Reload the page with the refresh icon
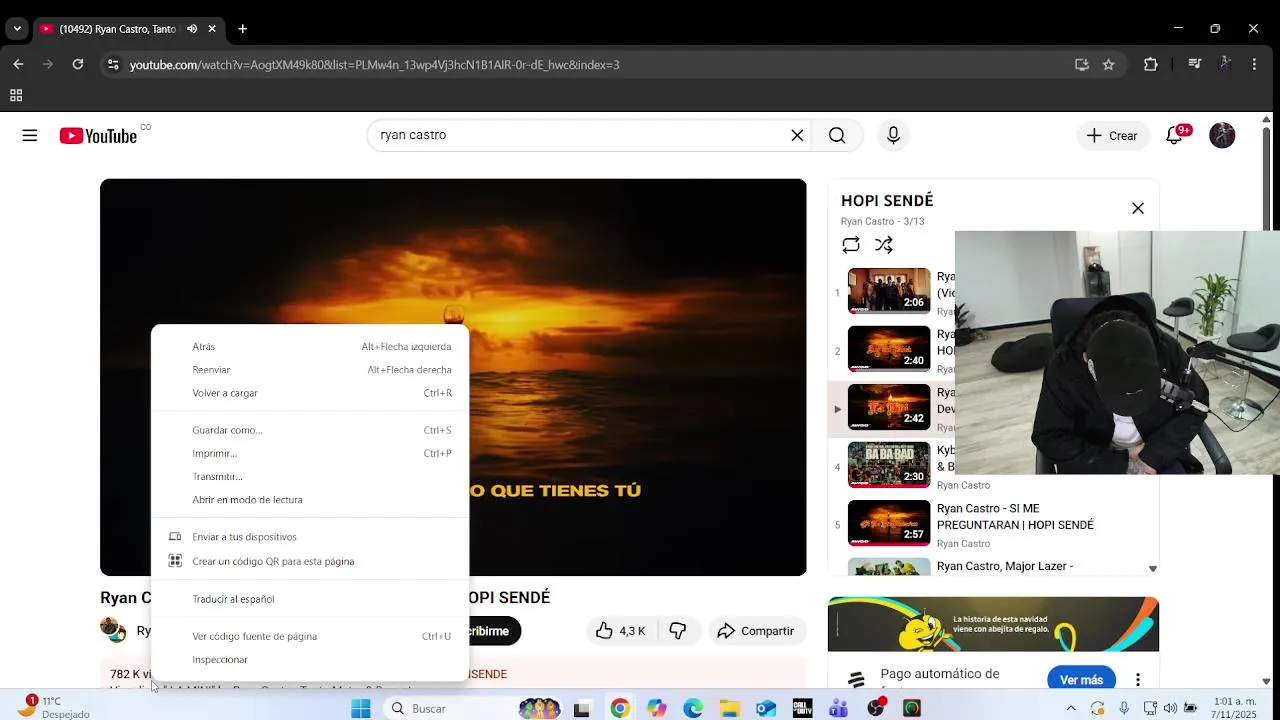Image resolution: width=1280 pixels, height=720 pixels. pos(78,64)
